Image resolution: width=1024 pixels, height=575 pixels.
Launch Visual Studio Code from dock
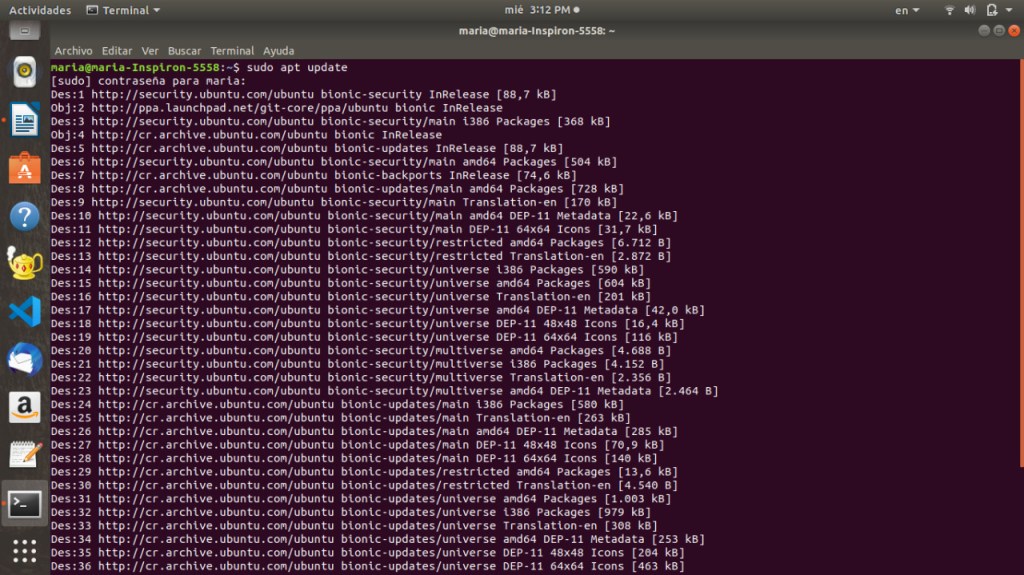point(24,311)
